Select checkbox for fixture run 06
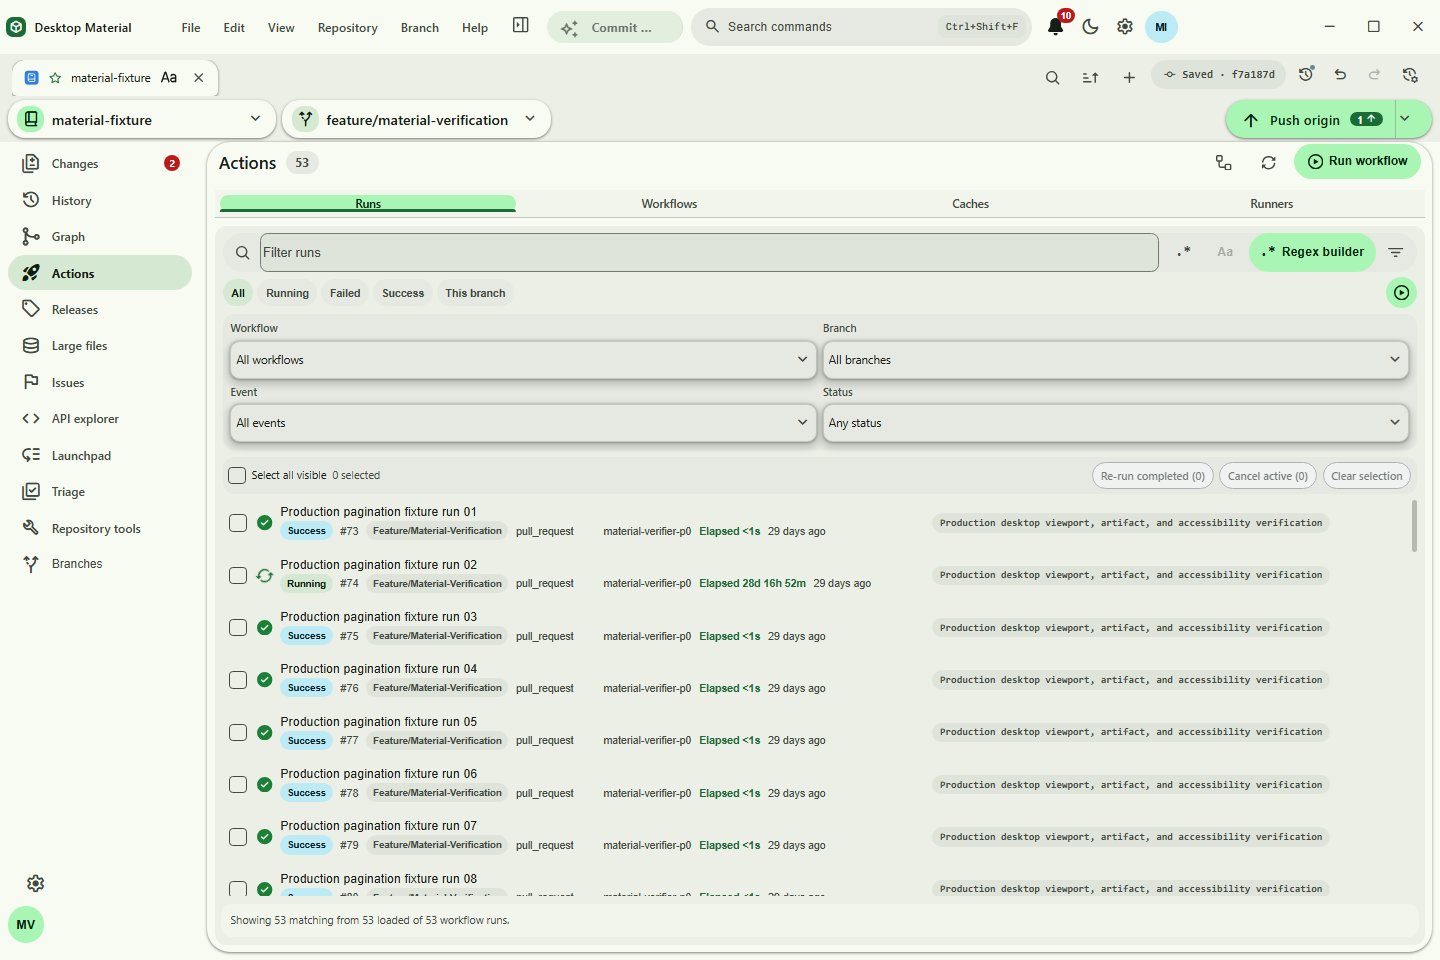This screenshot has width=1440, height=960. pyautogui.click(x=238, y=784)
